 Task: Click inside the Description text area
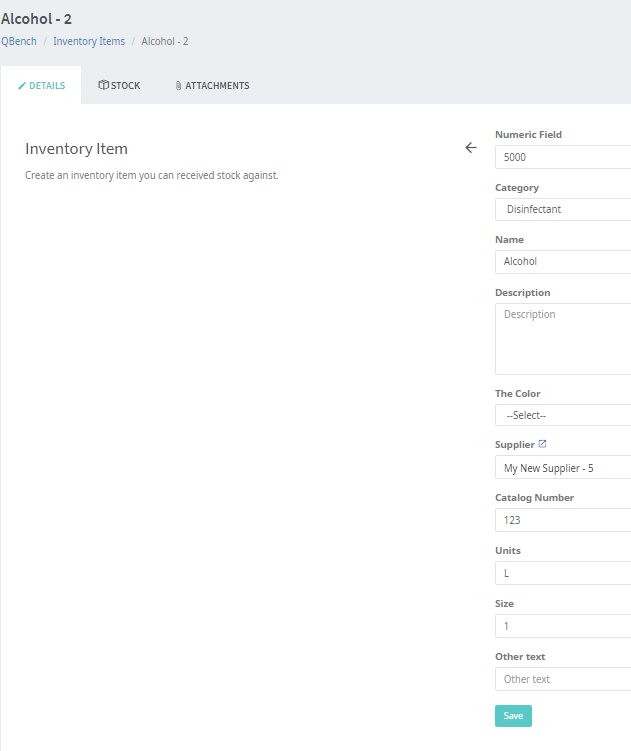(x=563, y=339)
